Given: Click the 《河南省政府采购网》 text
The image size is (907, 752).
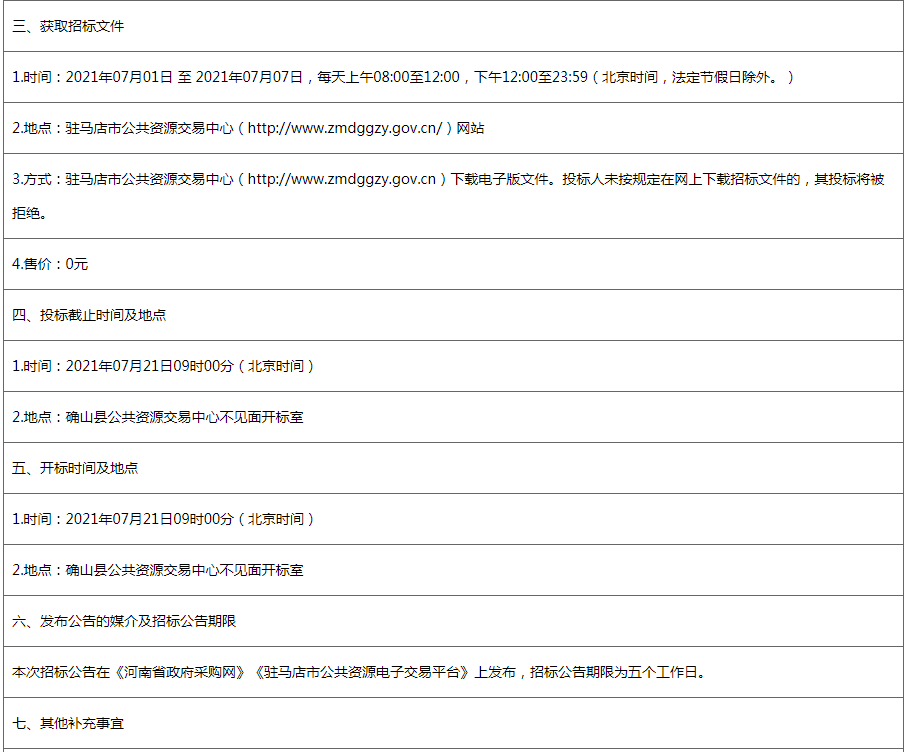Looking at the screenshot, I should tap(181, 672).
